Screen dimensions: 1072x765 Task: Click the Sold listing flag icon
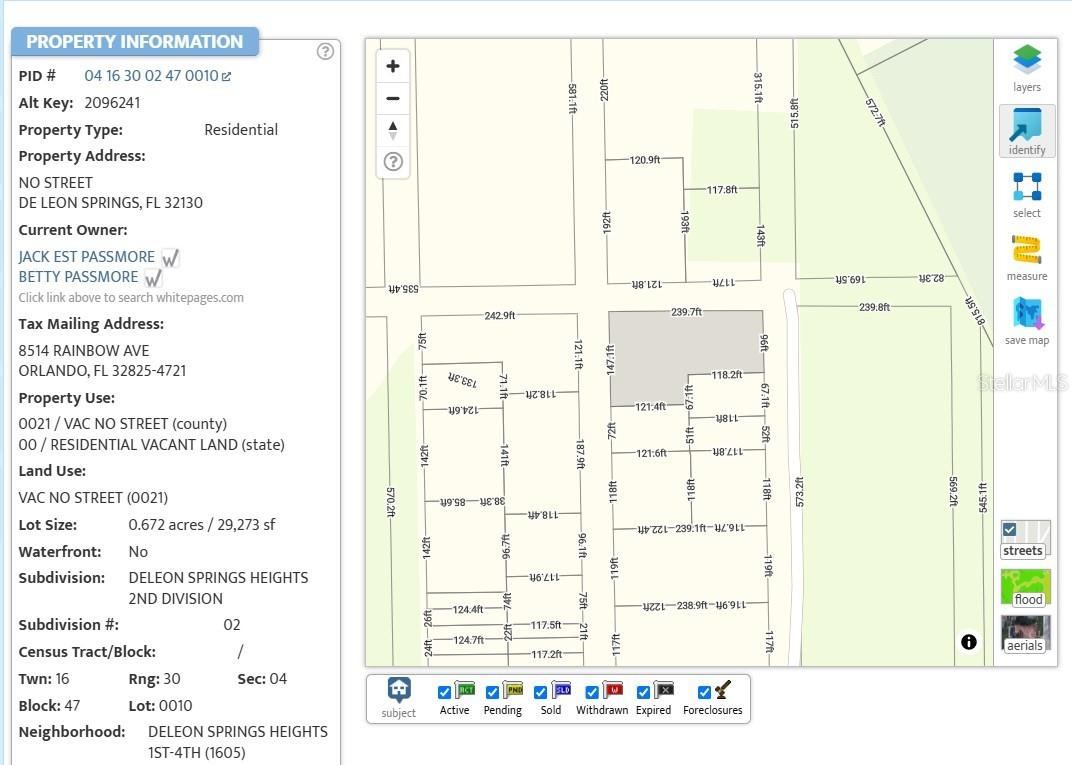click(x=561, y=689)
